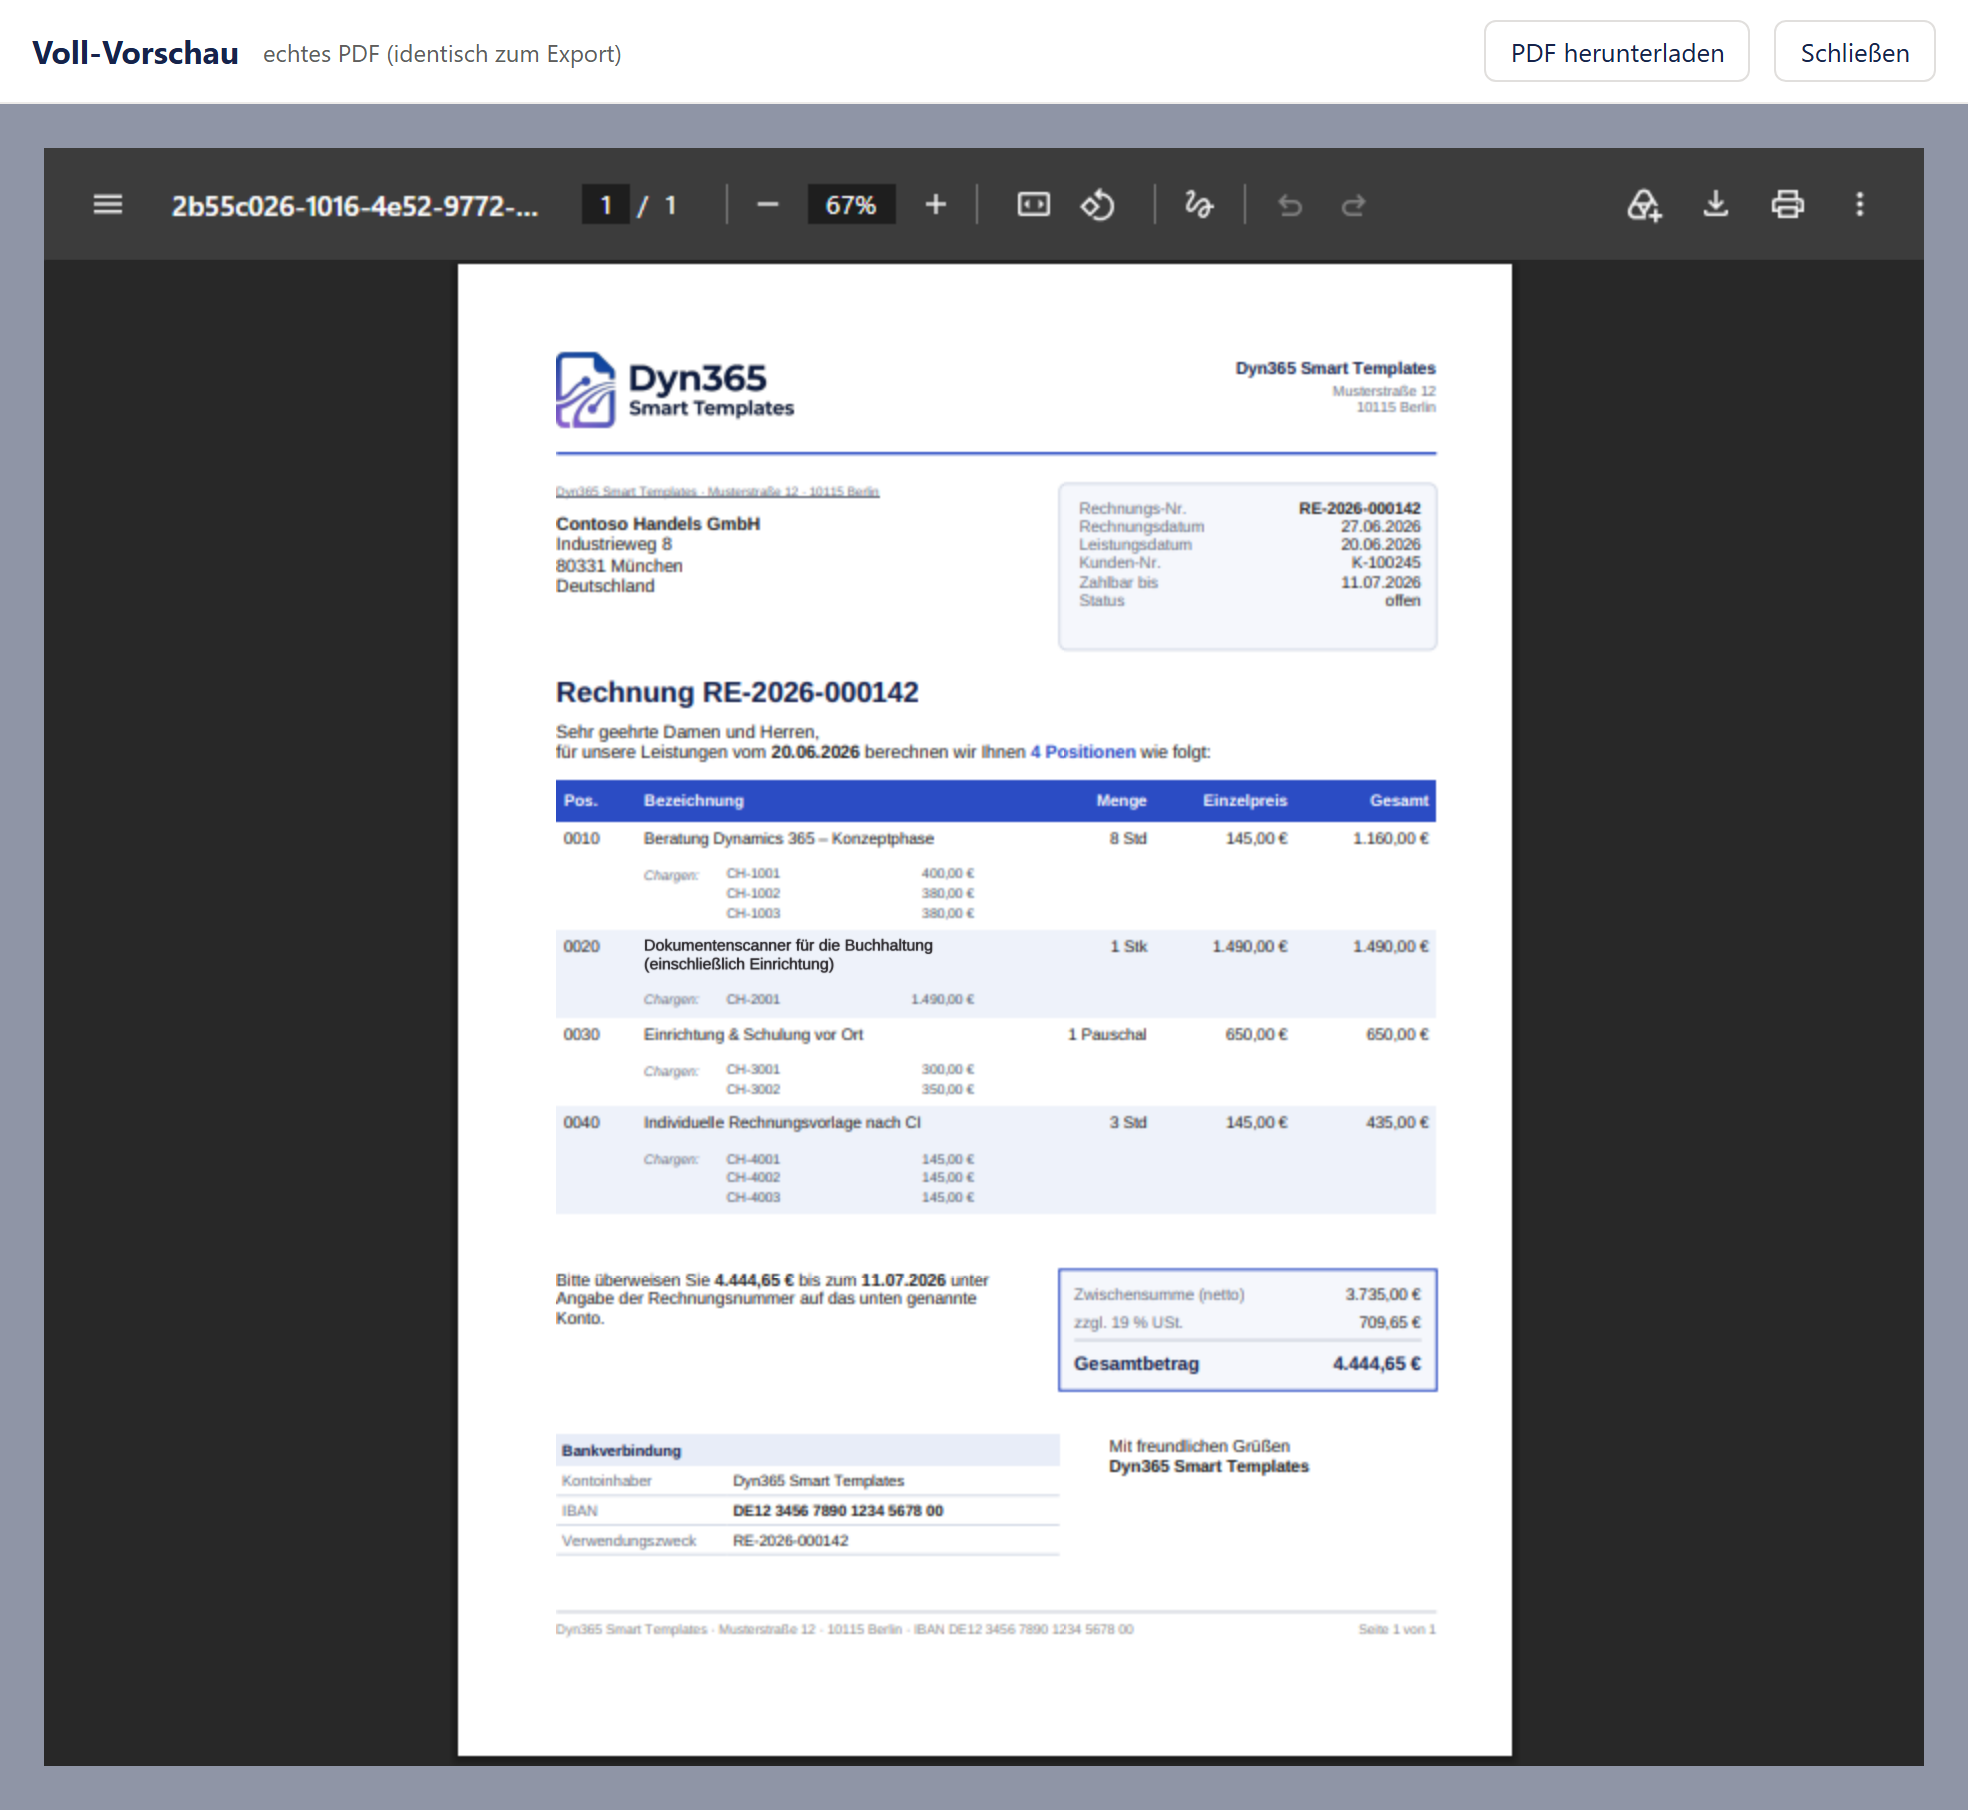Click the Gesamtbetrag value 4.444,65 €
Viewport: 1968px width, 1810px height.
click(x=1377, y=1364)
